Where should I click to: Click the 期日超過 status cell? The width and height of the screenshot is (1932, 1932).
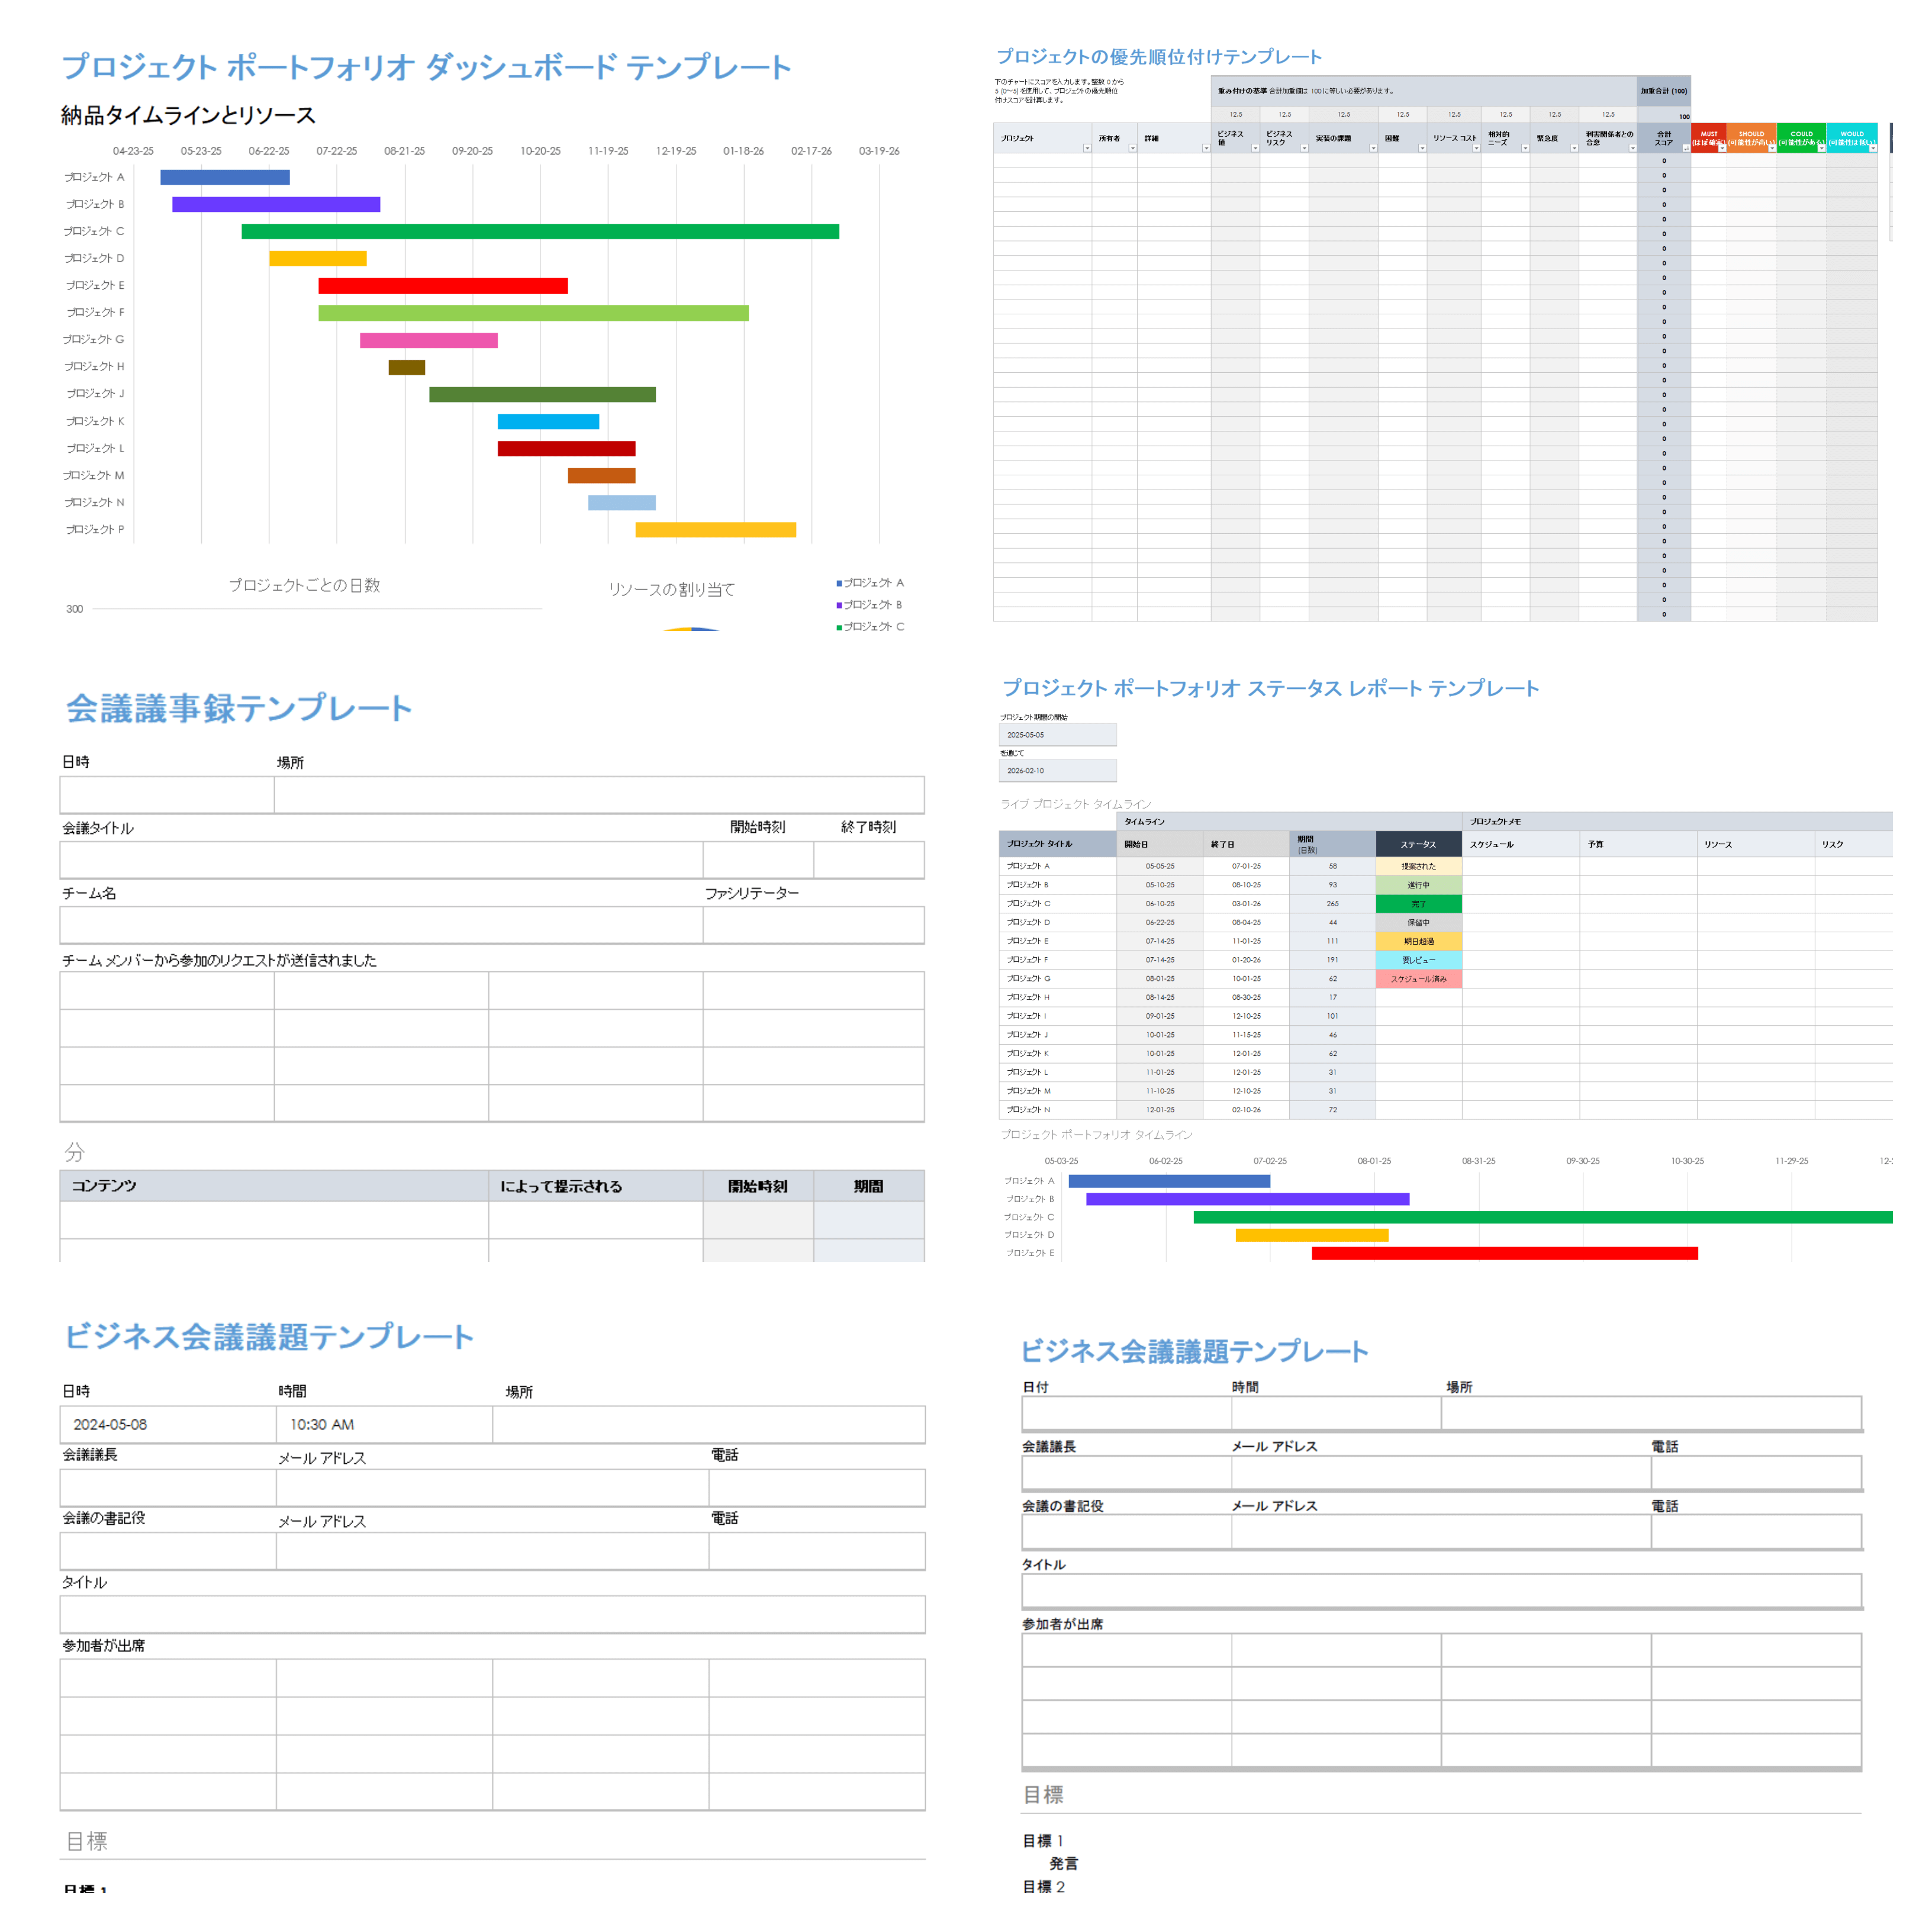tap(1418, 941)
